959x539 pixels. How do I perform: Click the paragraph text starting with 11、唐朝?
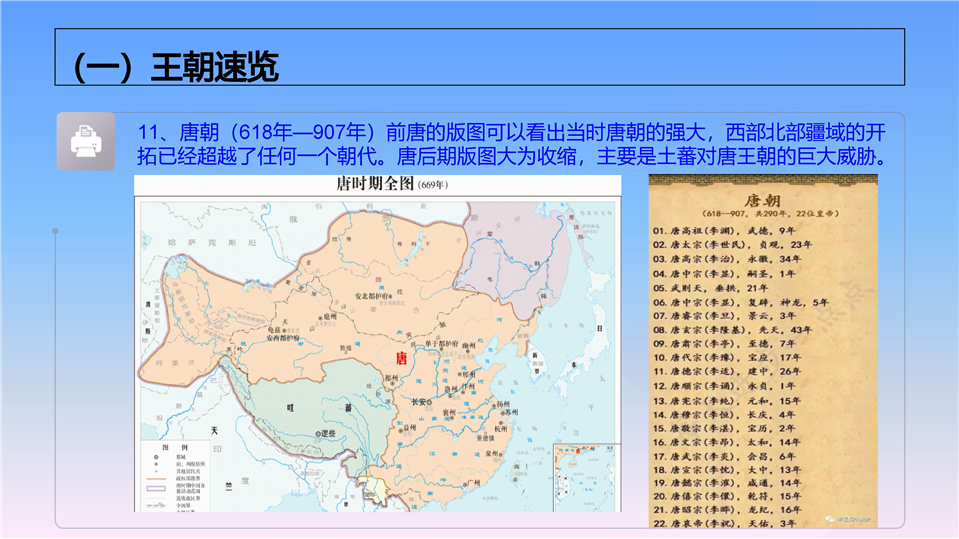[x=510, y=145]
